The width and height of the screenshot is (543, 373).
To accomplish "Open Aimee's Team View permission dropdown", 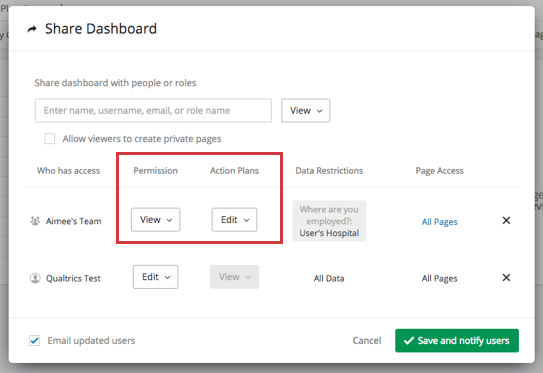I will click(x=155, y=220).
